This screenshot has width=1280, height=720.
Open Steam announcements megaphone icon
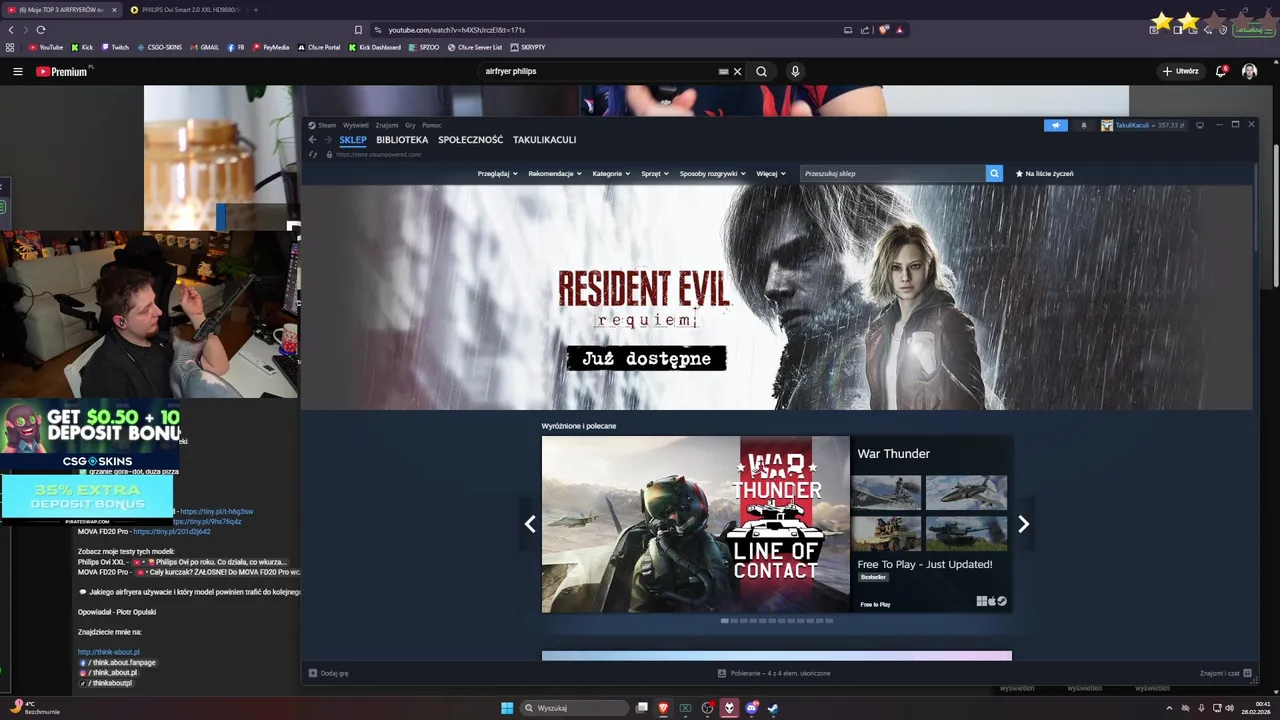coord(1056,125)
